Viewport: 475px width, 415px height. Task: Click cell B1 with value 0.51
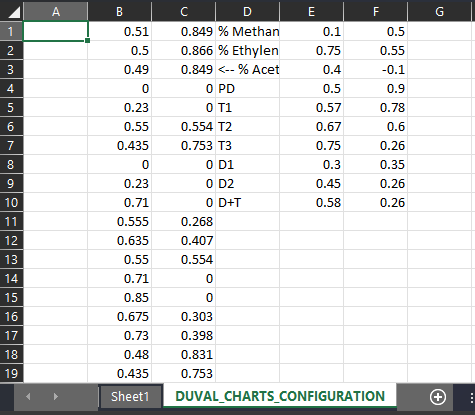coord(120,31)
